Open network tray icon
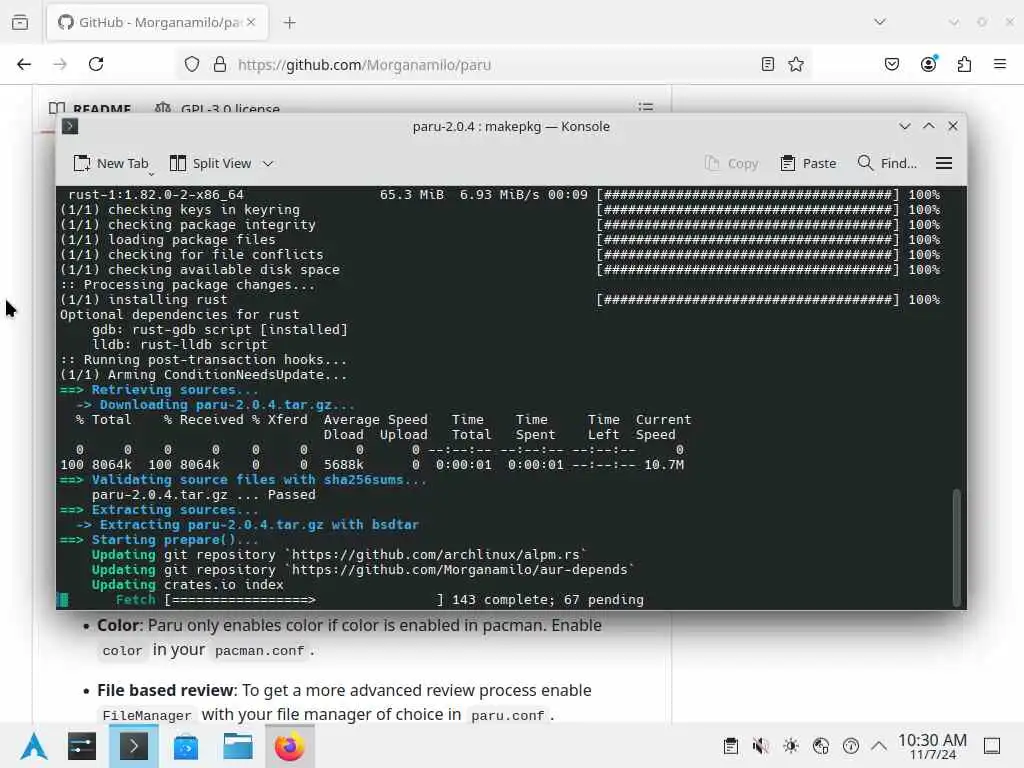The height and width of the screenshot is (768, 1024). point(821,746)
